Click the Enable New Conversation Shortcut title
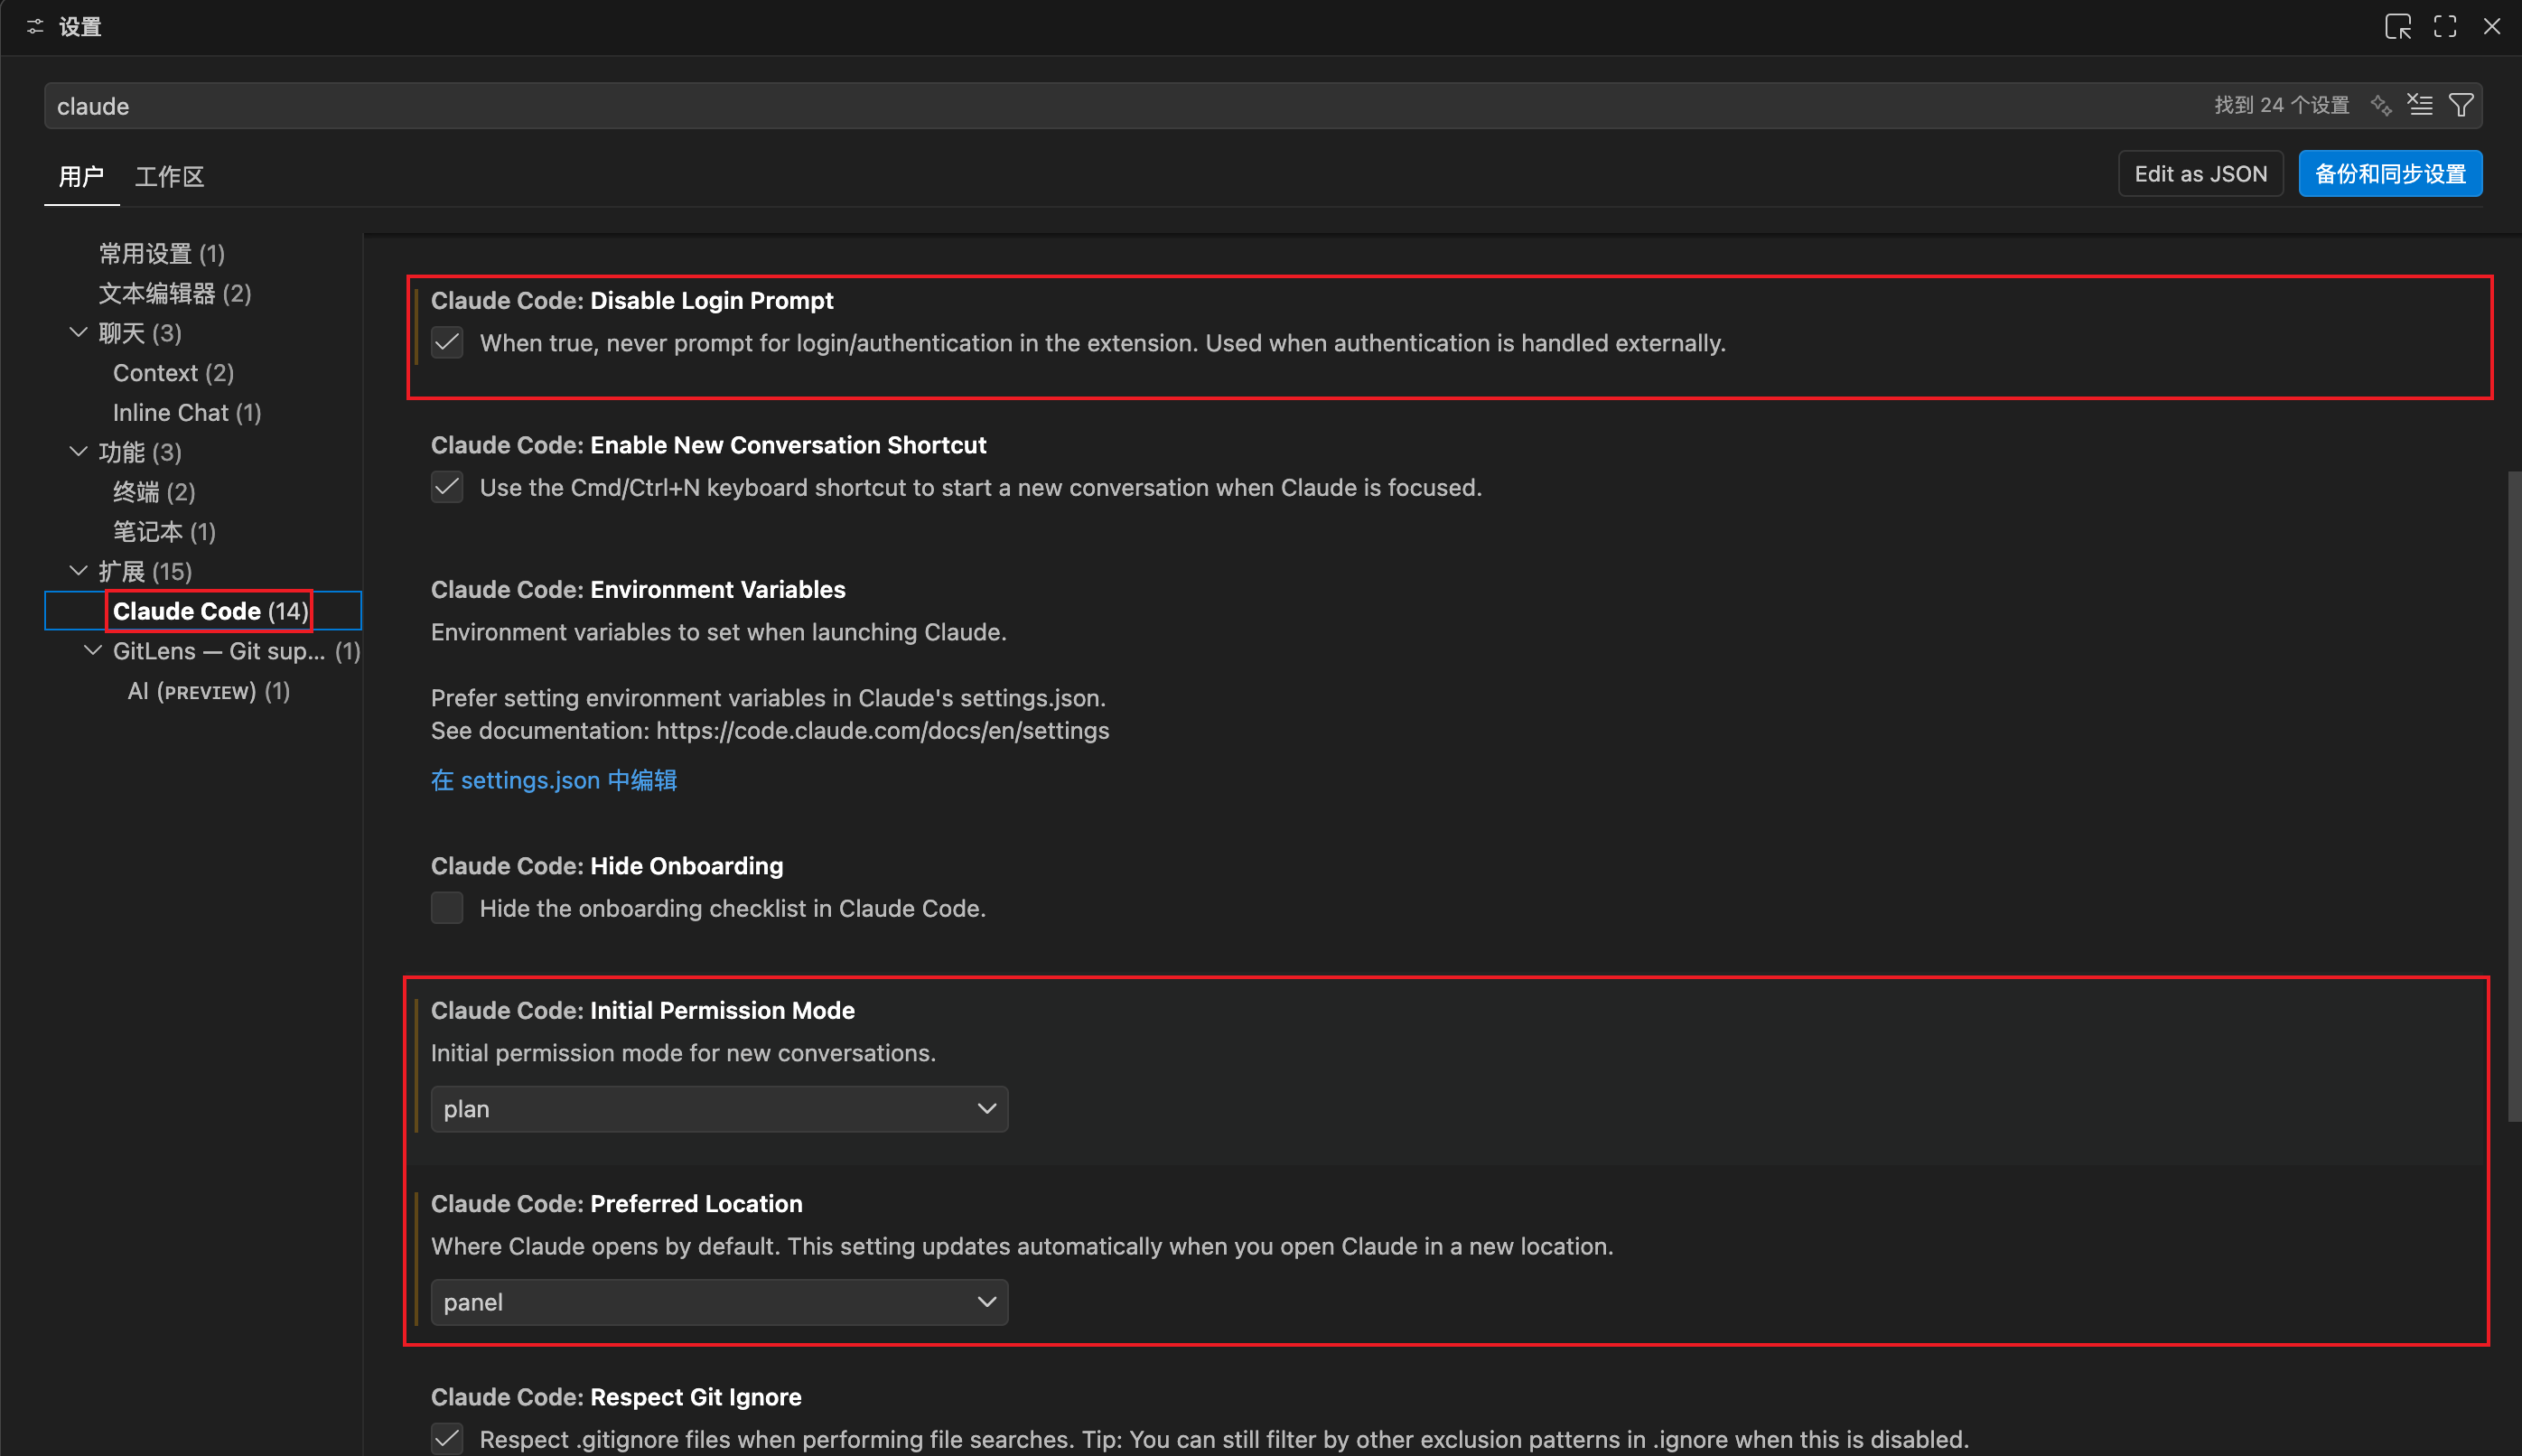 709,445
